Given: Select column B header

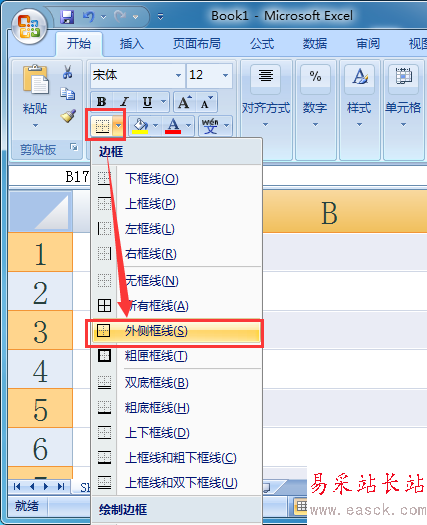Looking at the screenshot, I should 345,212.
